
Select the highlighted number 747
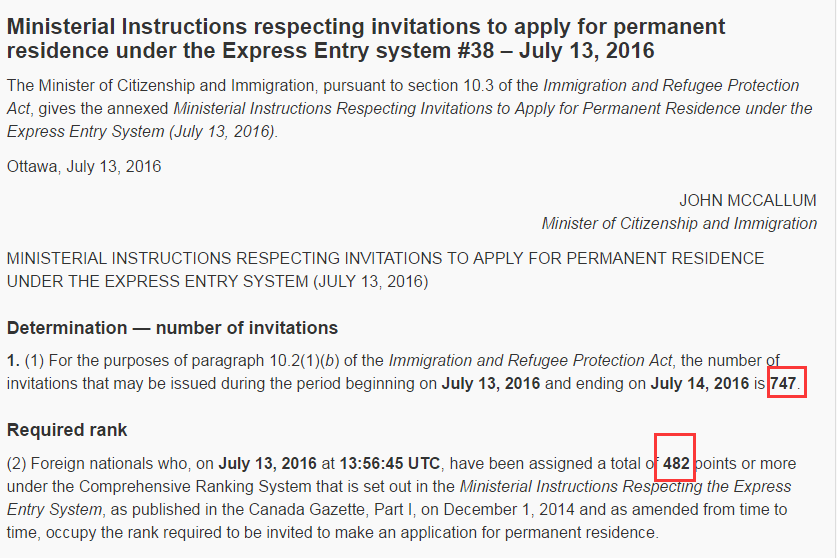(x=783, y=383)
